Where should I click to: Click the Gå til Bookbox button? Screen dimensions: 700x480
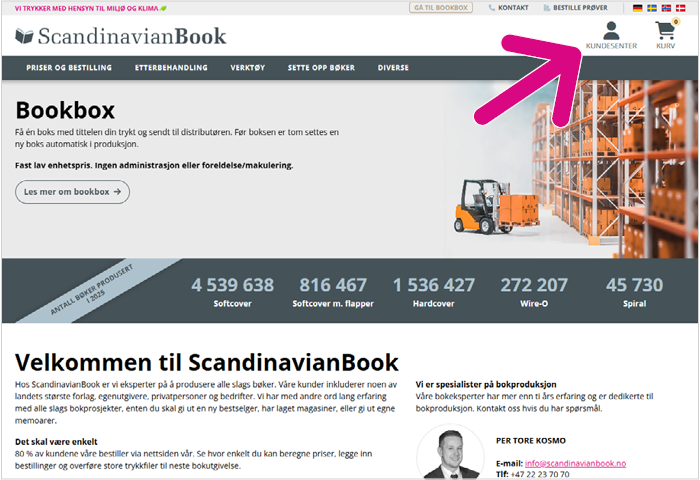tap(441, 8)
